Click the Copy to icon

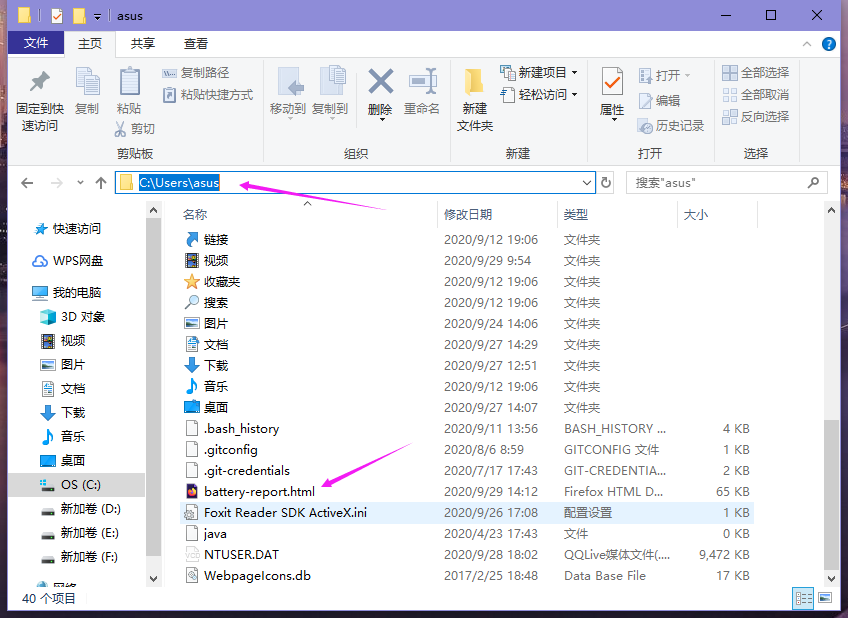(332, 82)
